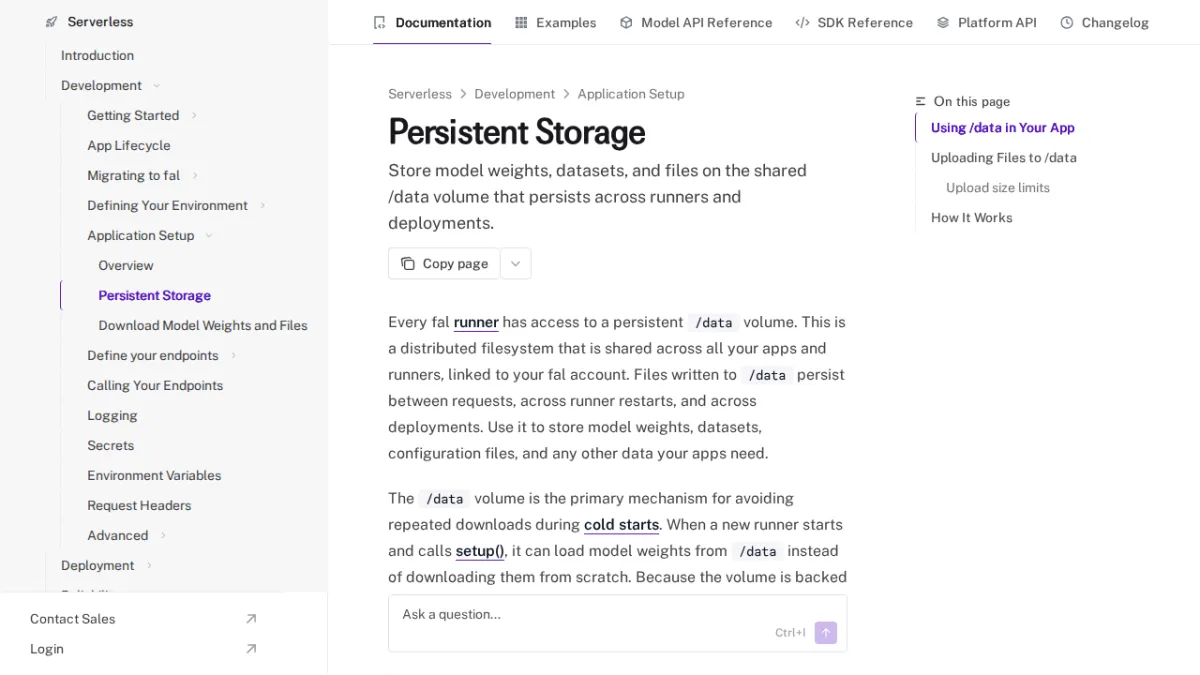Click breadcrumb chevron after Development
Viewport: 1200px width, 675px height.
(x=566, y=94)
